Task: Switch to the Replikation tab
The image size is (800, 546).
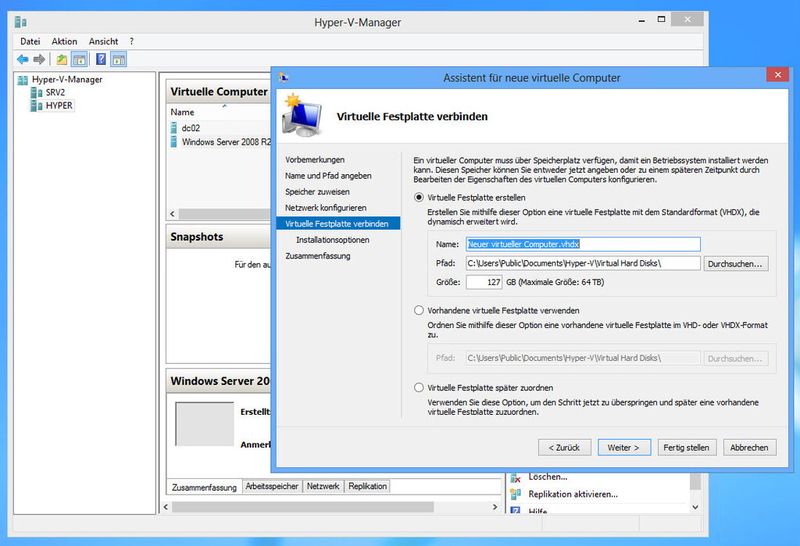Action: pyautogui.click(x=367, y=486)
